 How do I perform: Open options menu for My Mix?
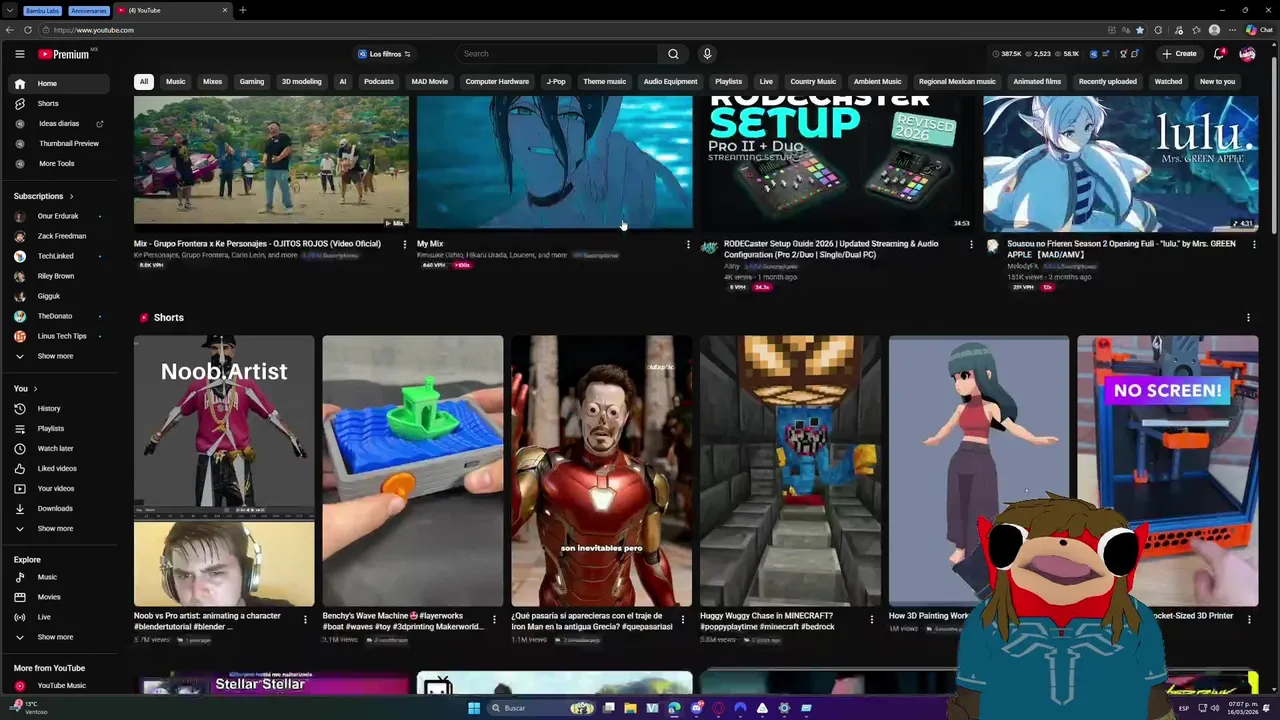pyautogui.click(x=688, y=245)
